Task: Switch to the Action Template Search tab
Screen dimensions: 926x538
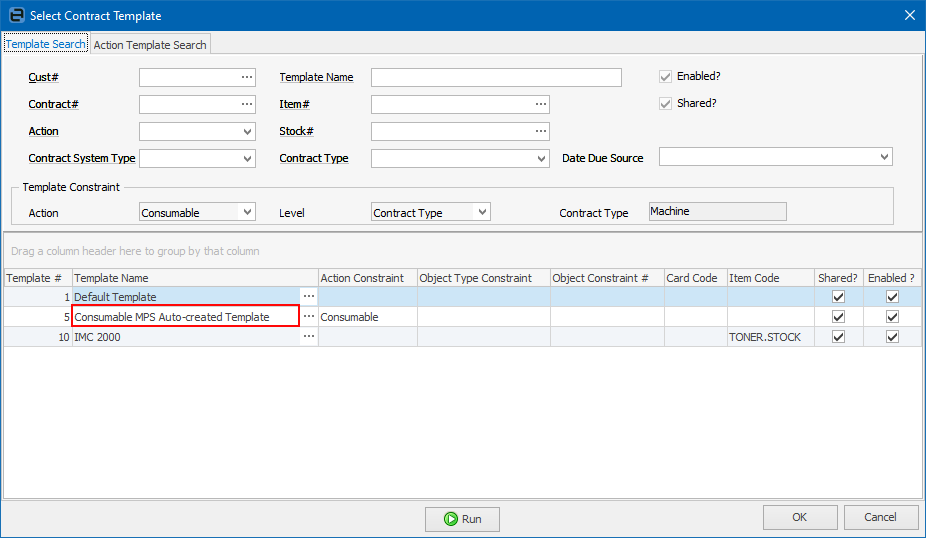Action: pos(150,45)
